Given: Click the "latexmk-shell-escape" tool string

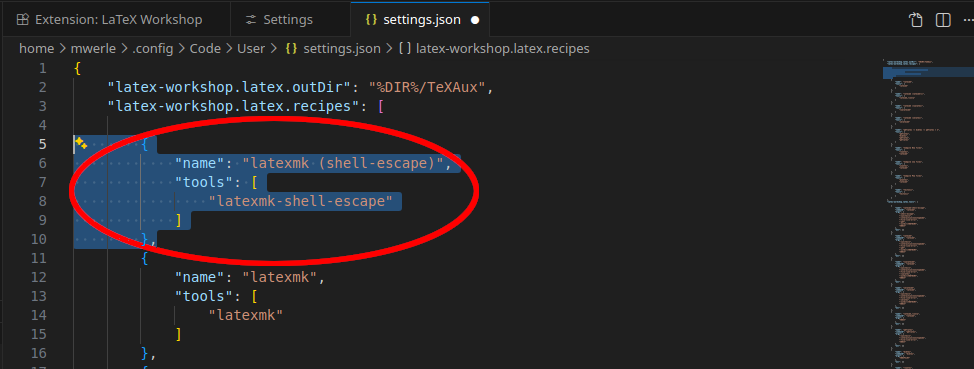Looking at the screenshot, I should coord(301,201).
